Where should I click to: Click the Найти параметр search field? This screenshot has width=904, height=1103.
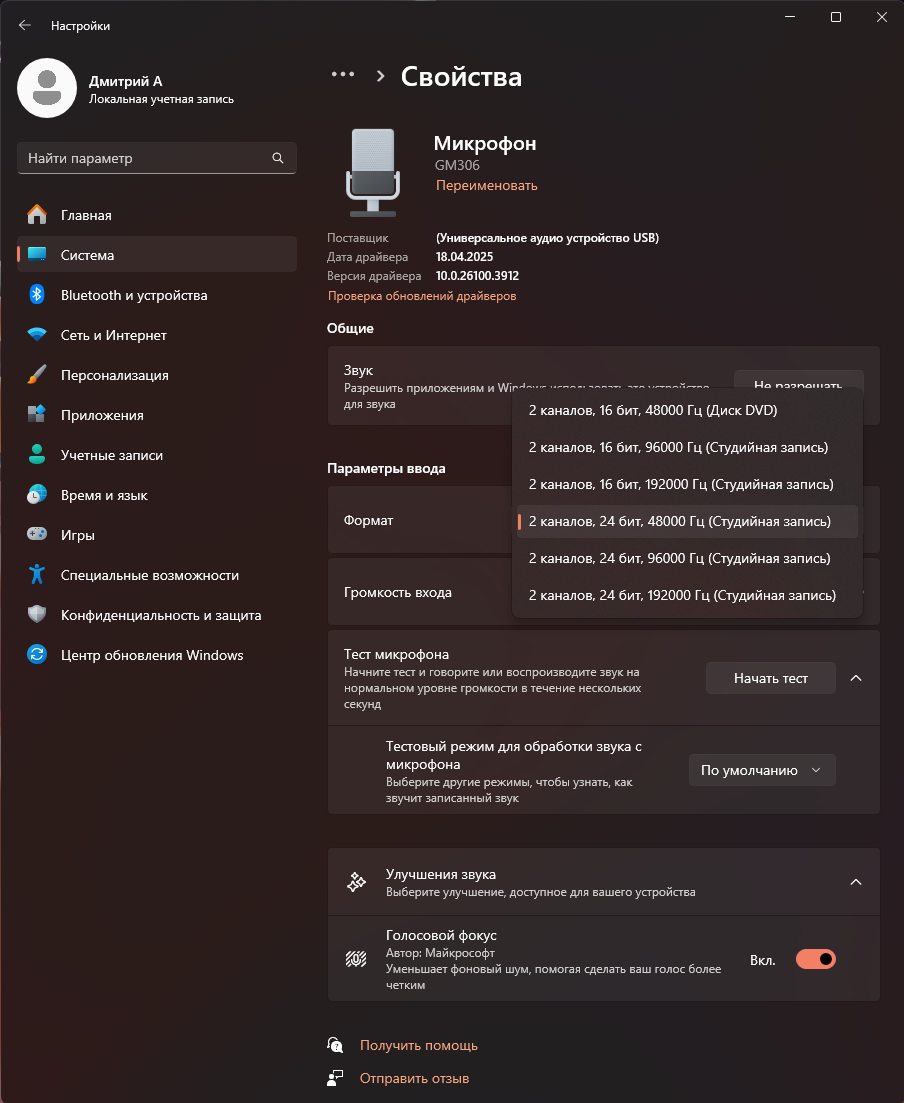point(145,158)
